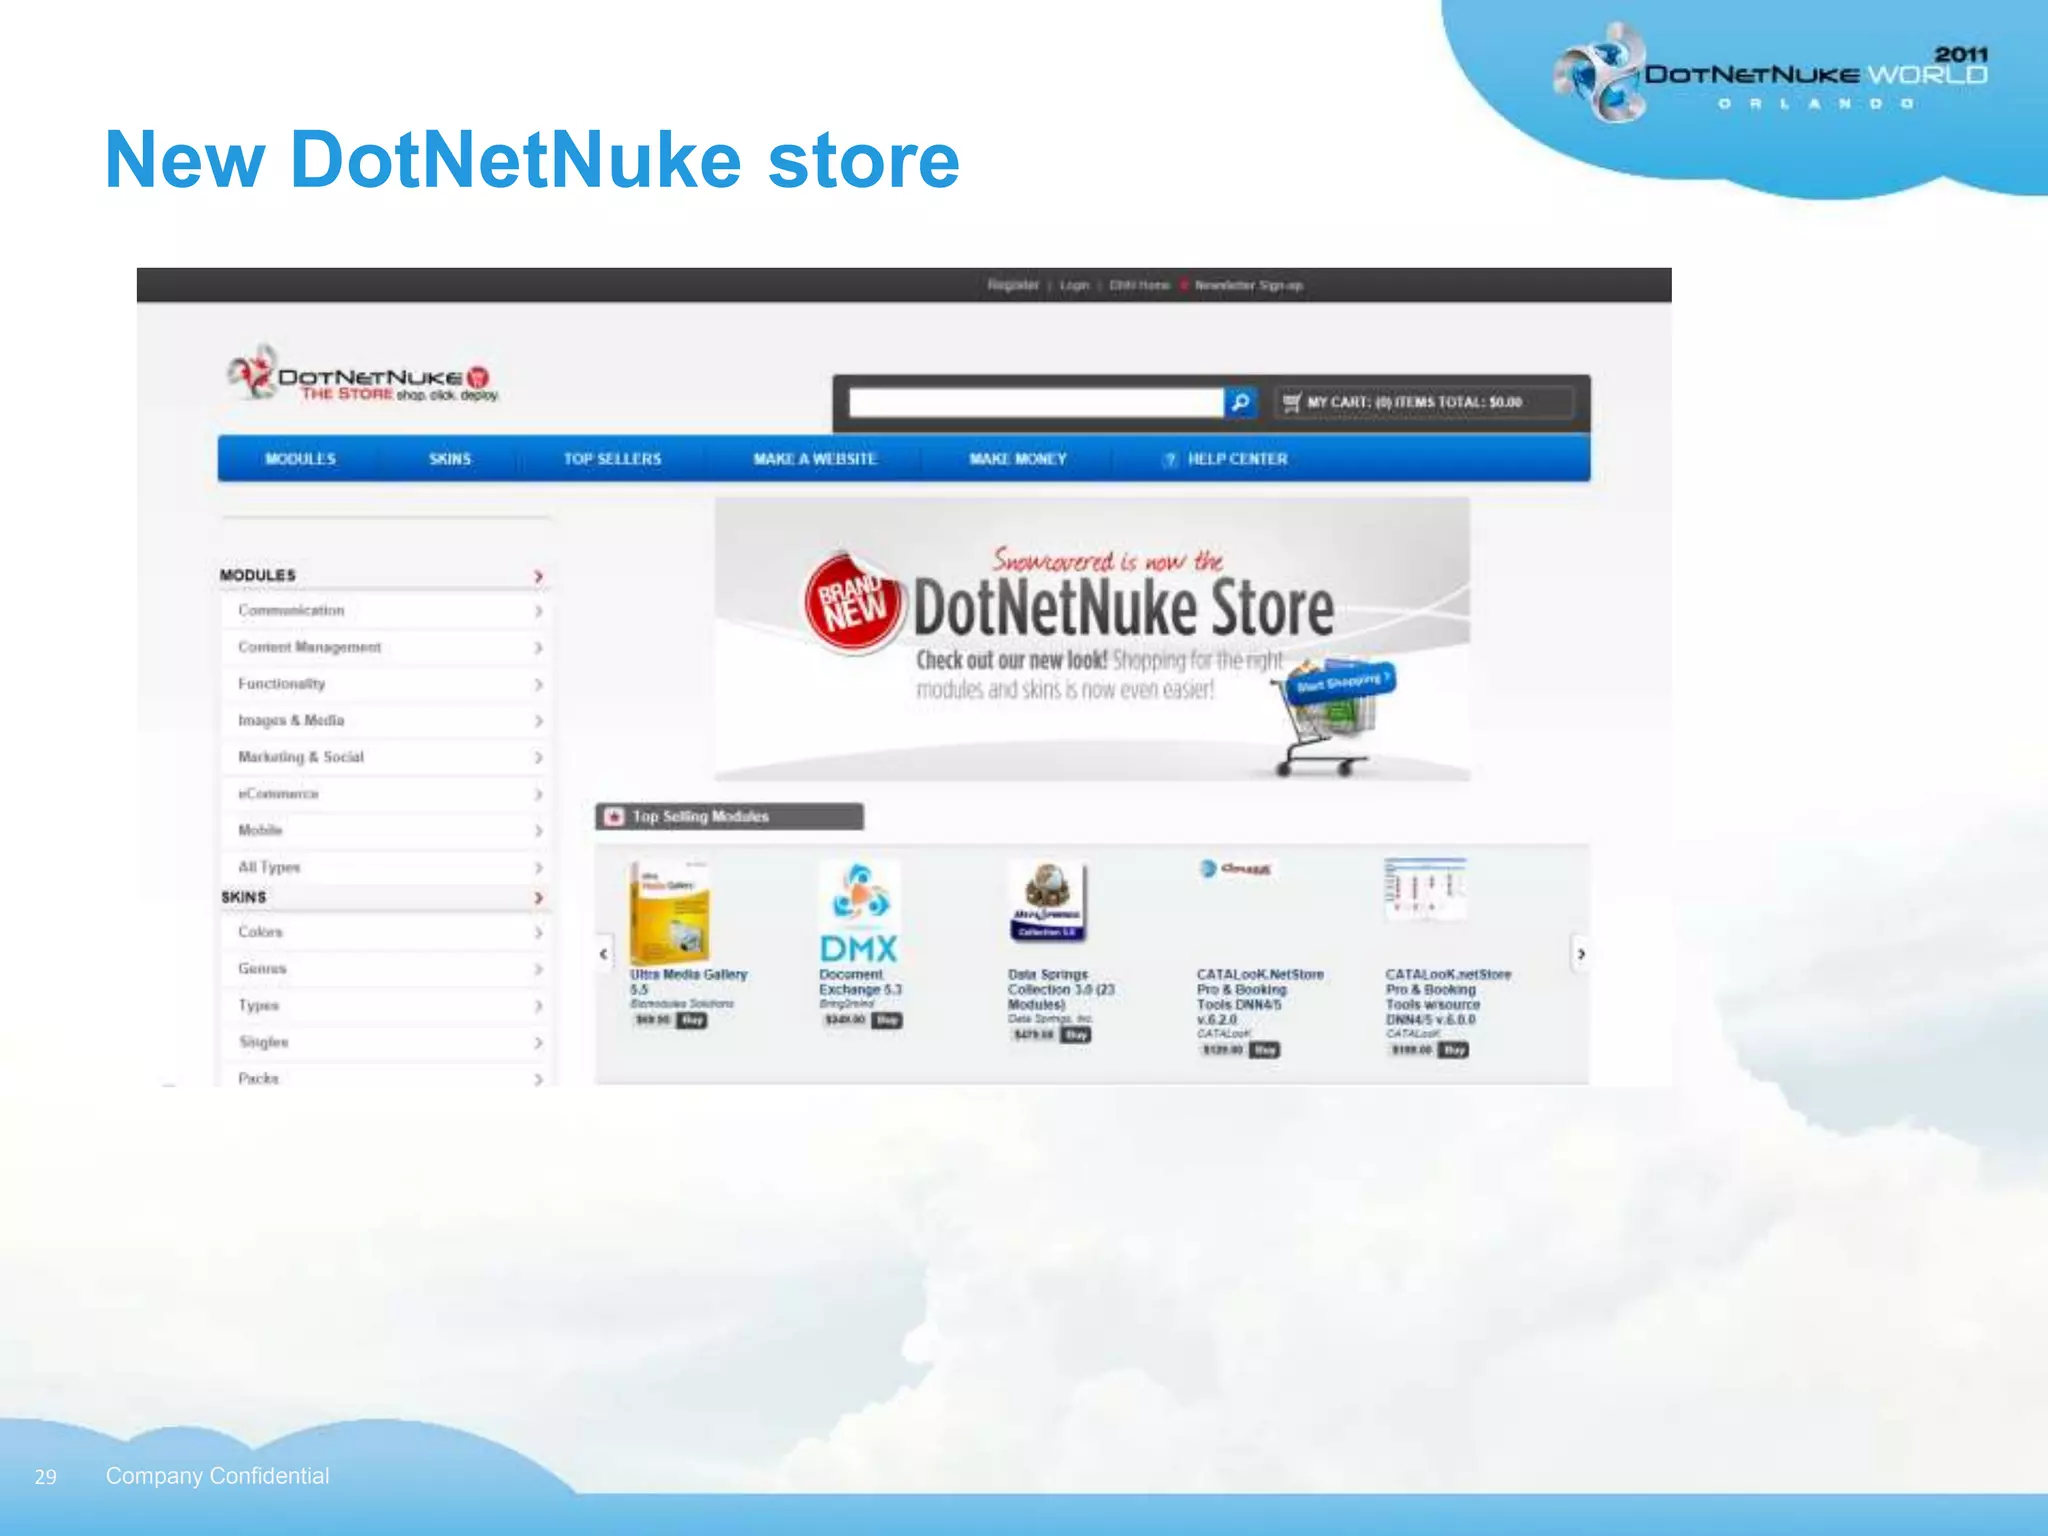
Task: Click the Help Center question mark icon
Action: click(x=1170, y=459)
